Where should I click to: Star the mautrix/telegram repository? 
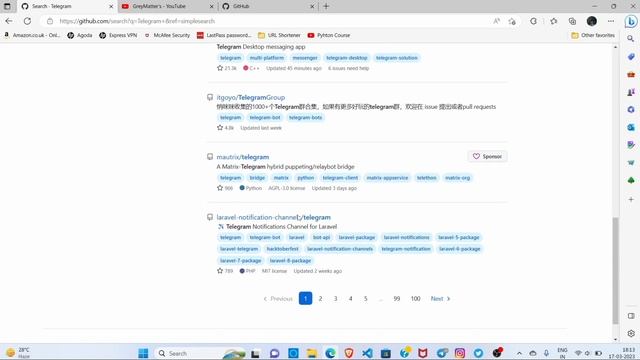click(x=220, y=188)
